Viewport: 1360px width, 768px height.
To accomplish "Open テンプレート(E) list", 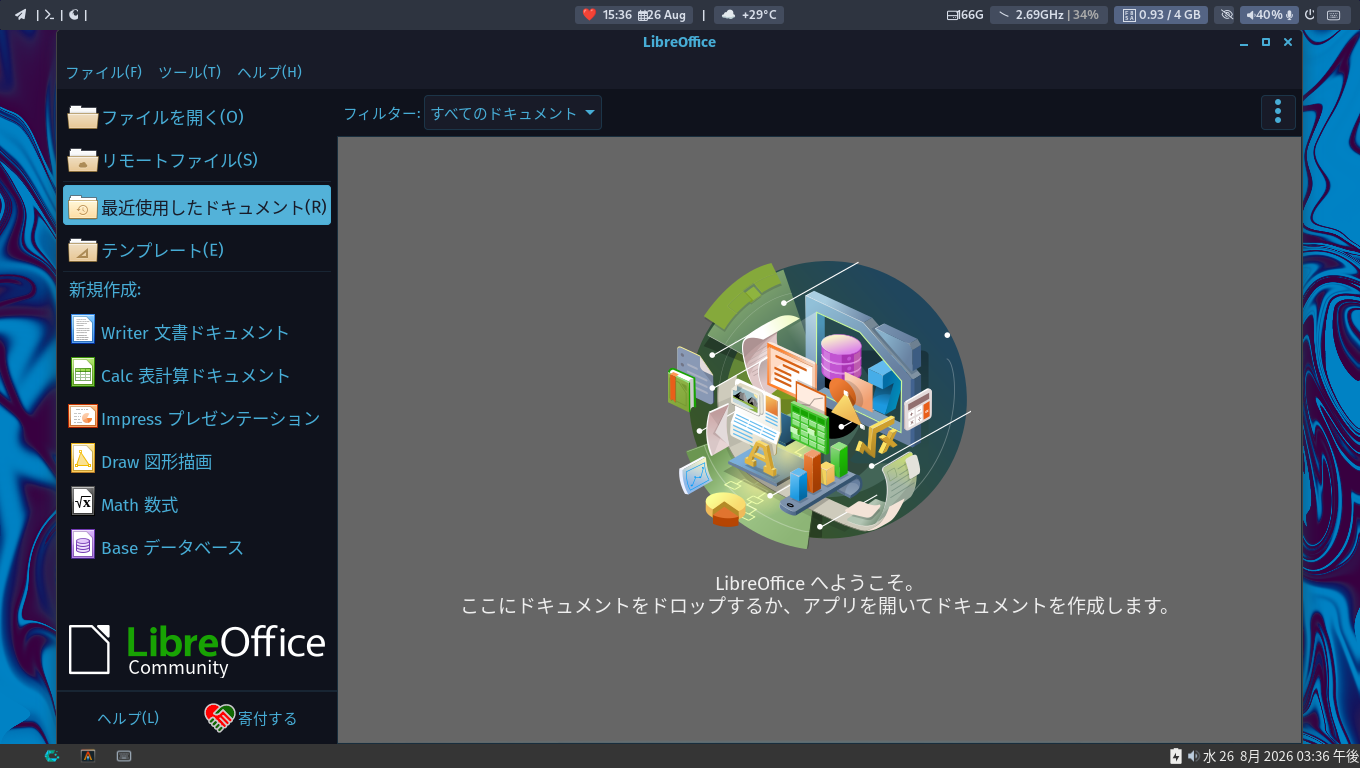I will point(197,250).
